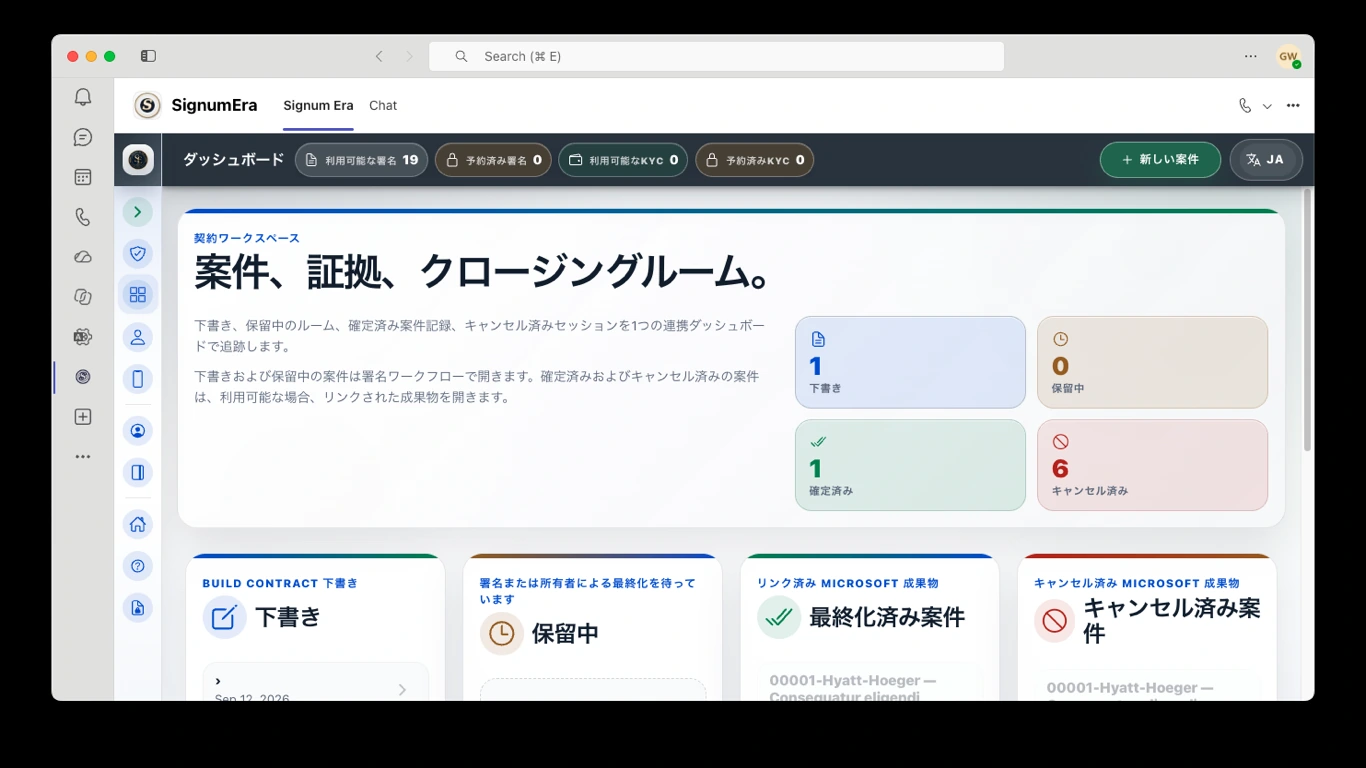The width and height of the screenshot is (1366, 768).
Task: Select SignumEra app icon in Teams rail
Action: (83, 377)
